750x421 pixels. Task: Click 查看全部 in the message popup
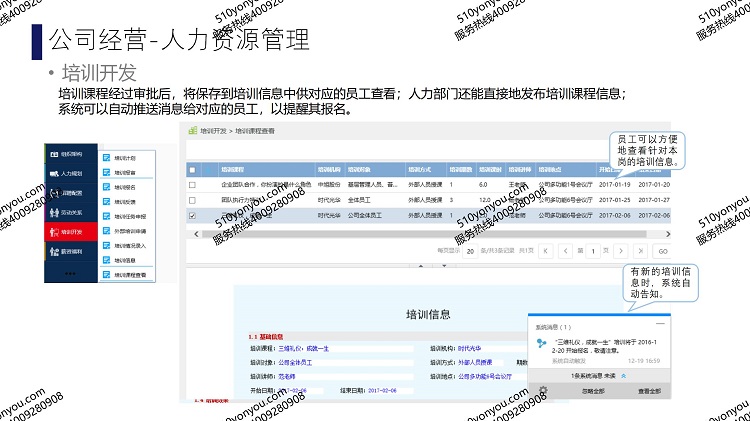click(649, 389)
